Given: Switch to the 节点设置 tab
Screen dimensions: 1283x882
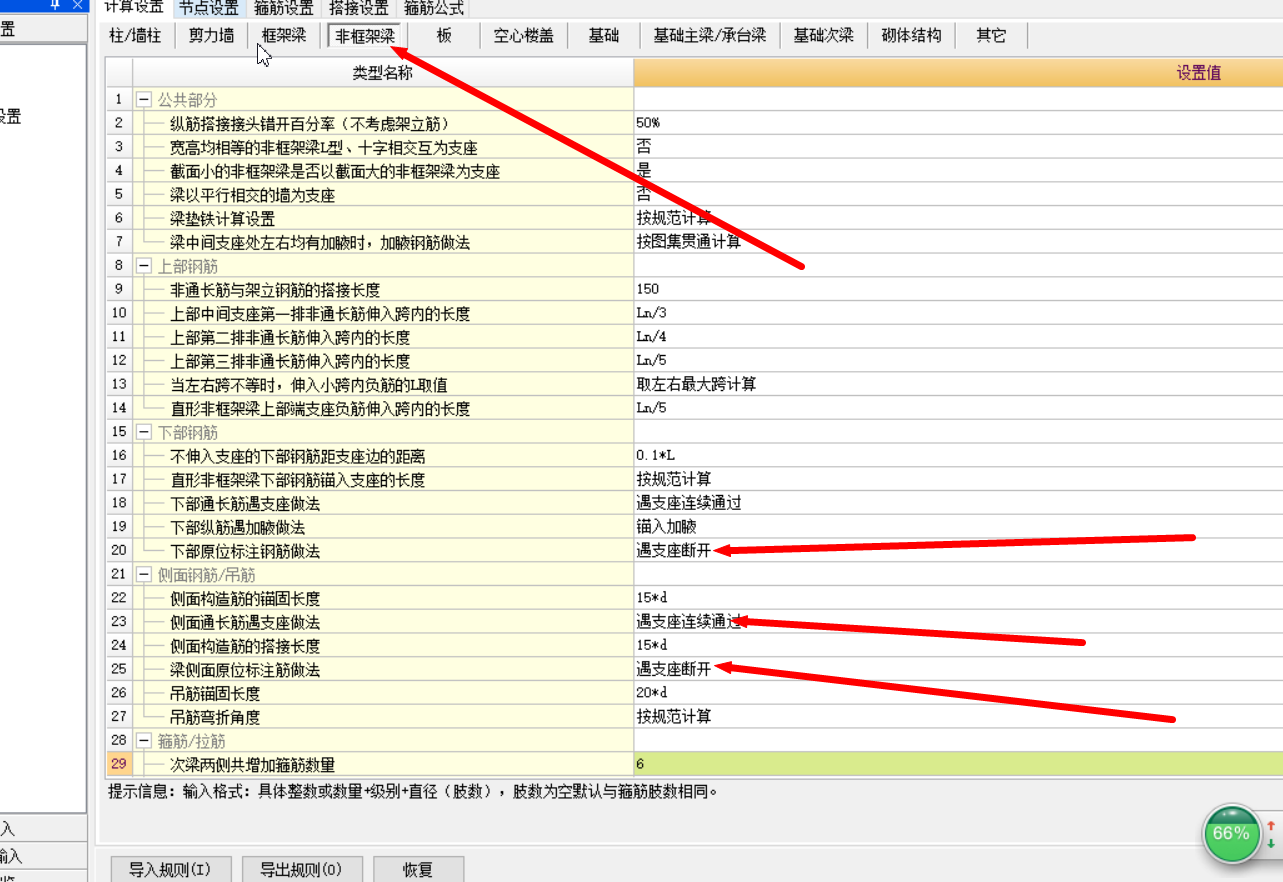Looking at the screenshot, I should (x=209, y=8).
